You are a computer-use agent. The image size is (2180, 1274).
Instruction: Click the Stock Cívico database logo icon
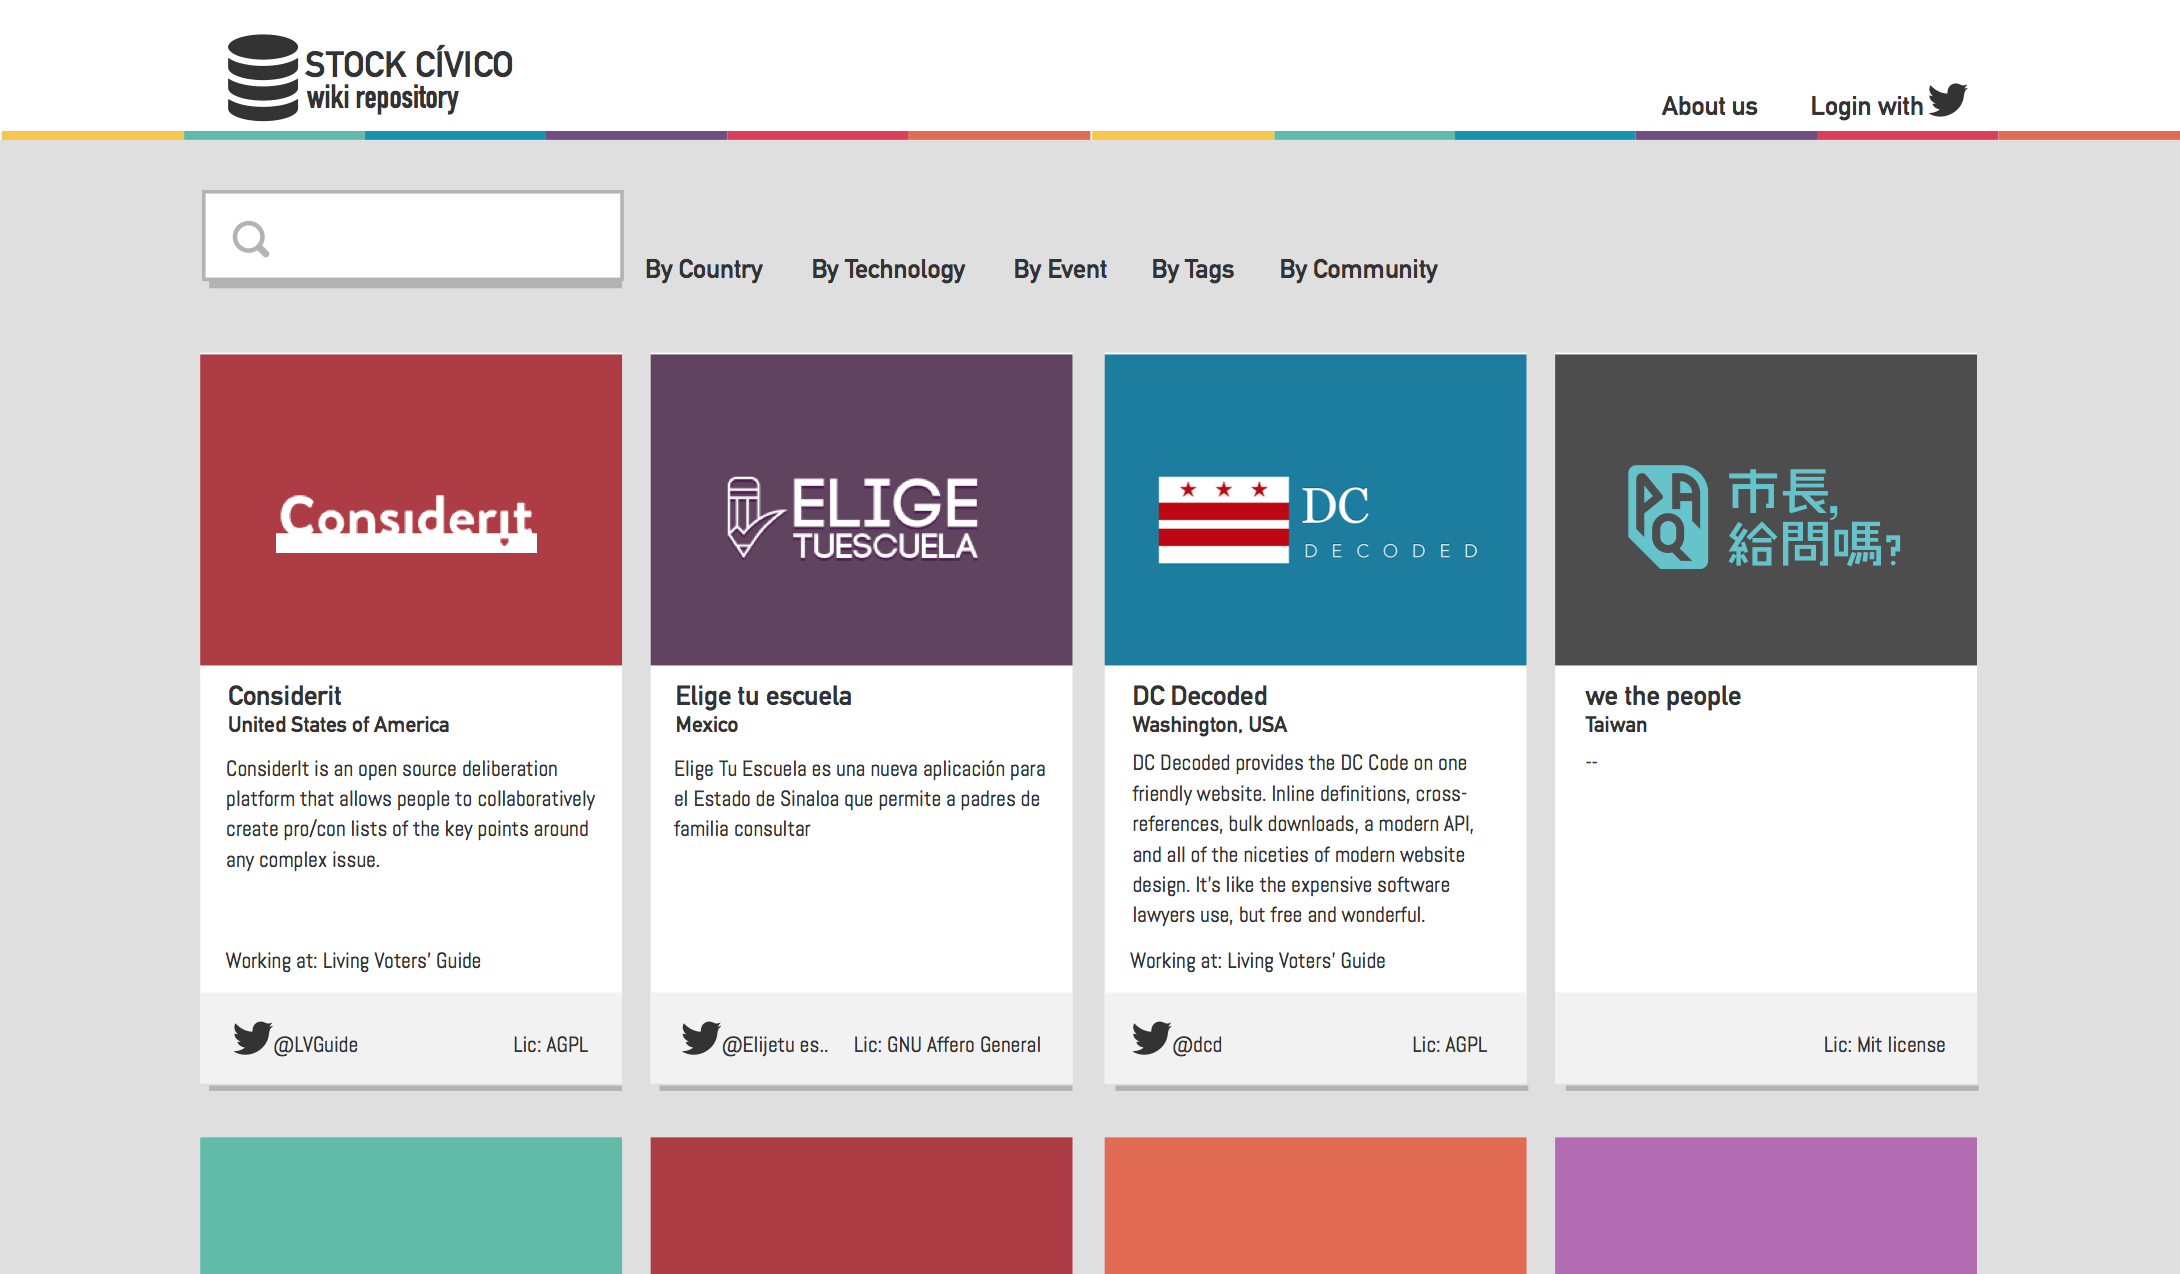click(263, 78)
